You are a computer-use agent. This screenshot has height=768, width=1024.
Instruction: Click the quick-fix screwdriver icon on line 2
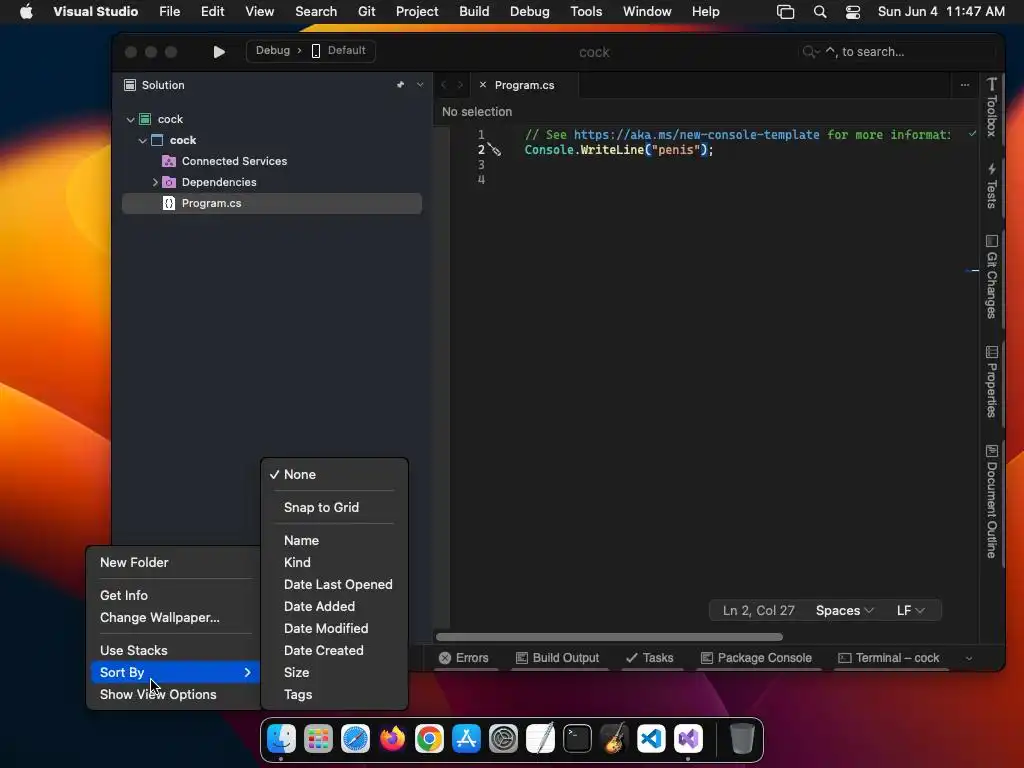coord(495,150)
